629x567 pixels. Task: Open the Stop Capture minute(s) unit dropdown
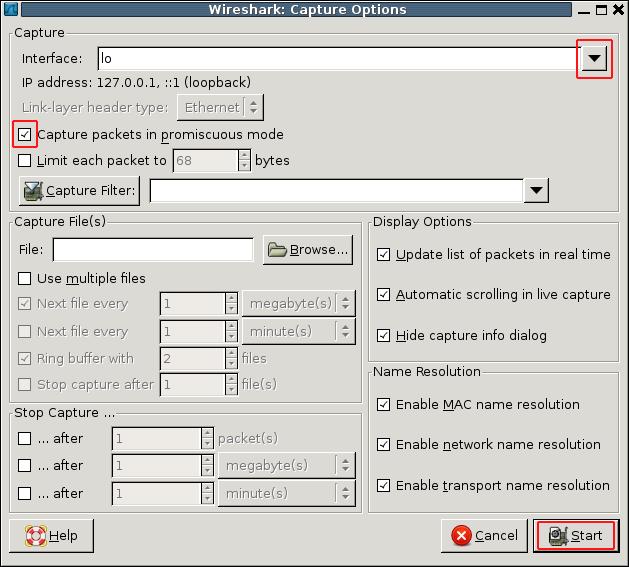287,493
